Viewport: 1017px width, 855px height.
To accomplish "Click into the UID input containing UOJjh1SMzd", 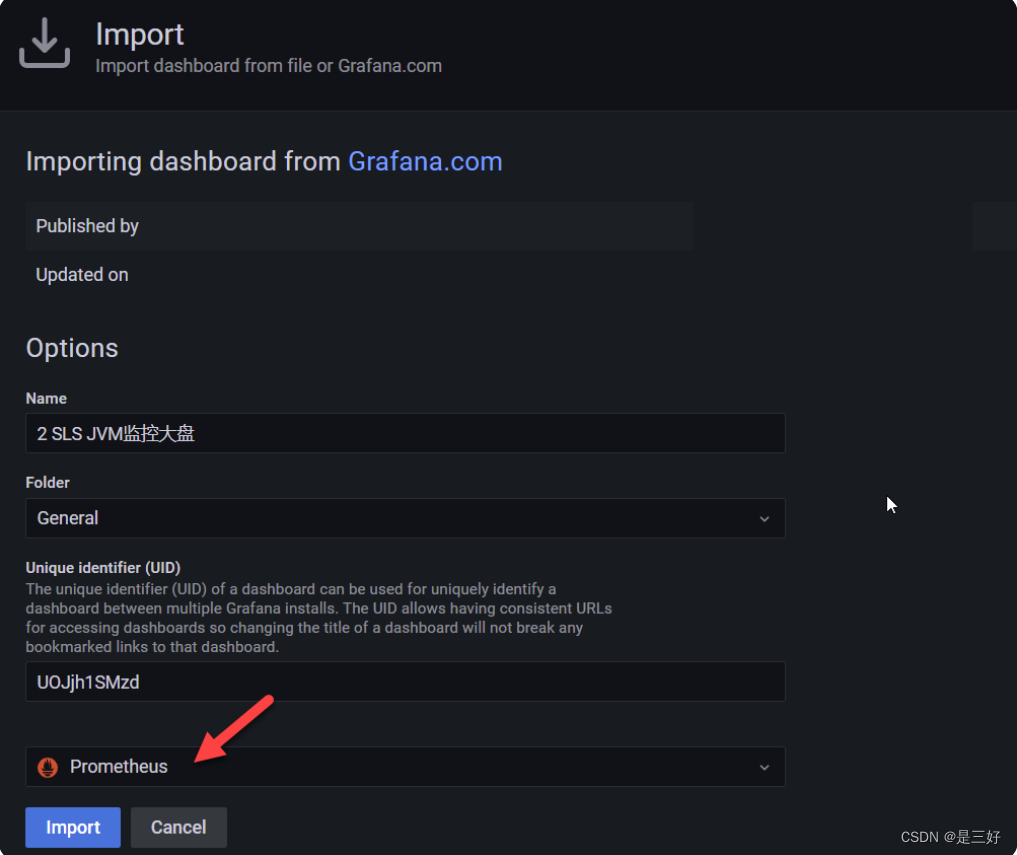I will [405, 681].
